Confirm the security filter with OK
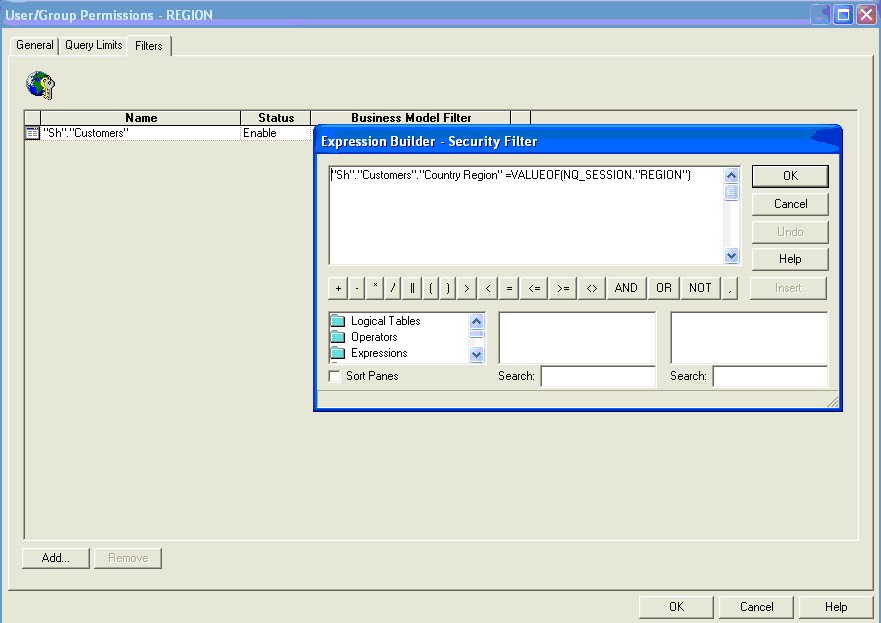The height and width of the screenshot is (623, 881). coord(789,175)
